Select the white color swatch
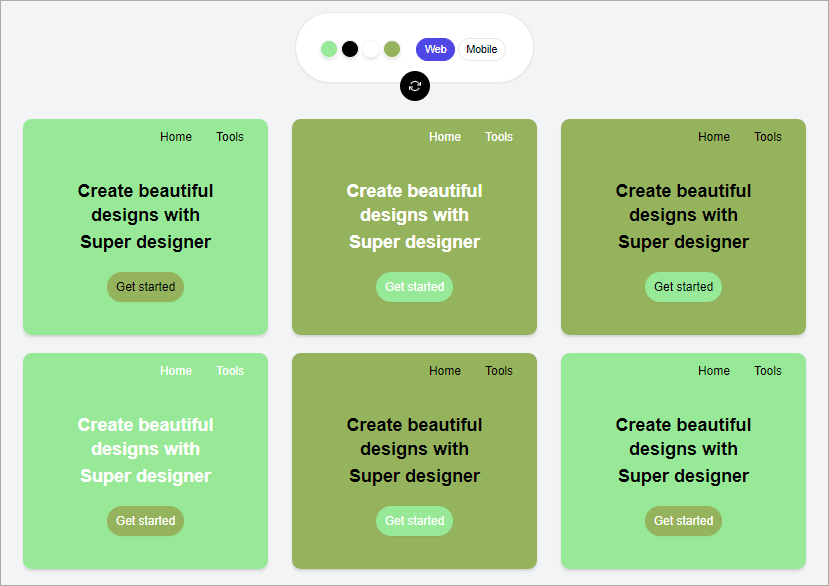829x586 pixels. (370, 48)
